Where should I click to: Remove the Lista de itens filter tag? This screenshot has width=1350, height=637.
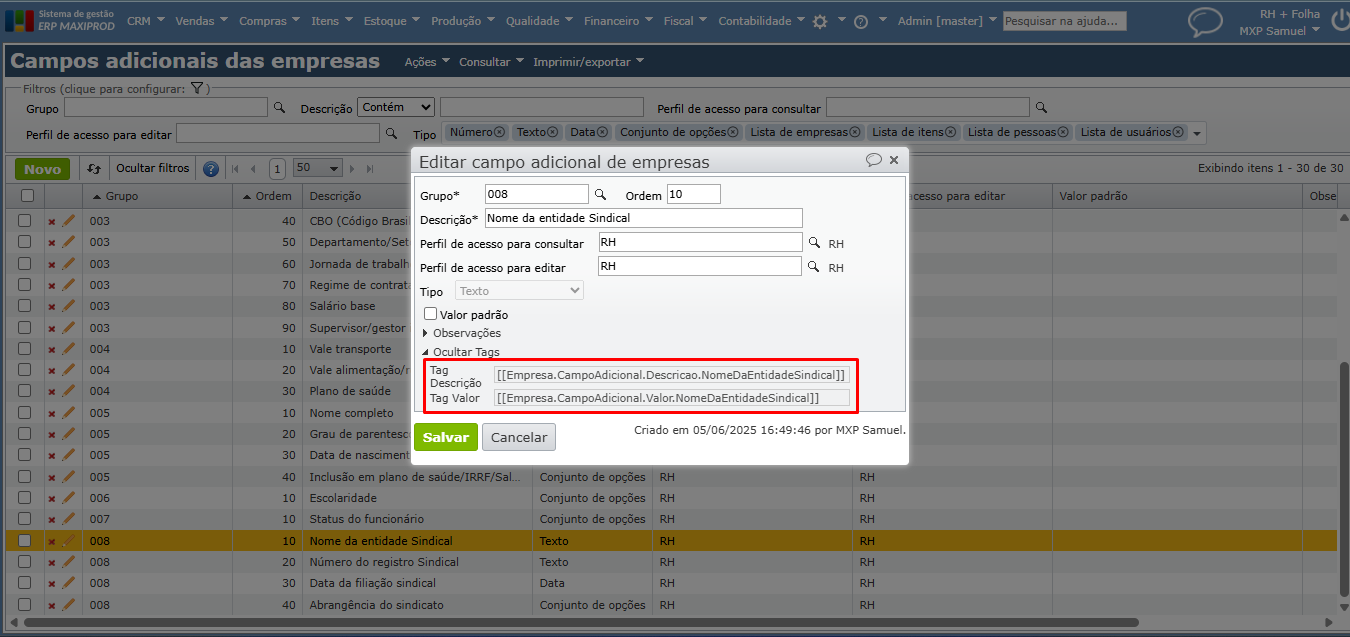tap(950, 132)
